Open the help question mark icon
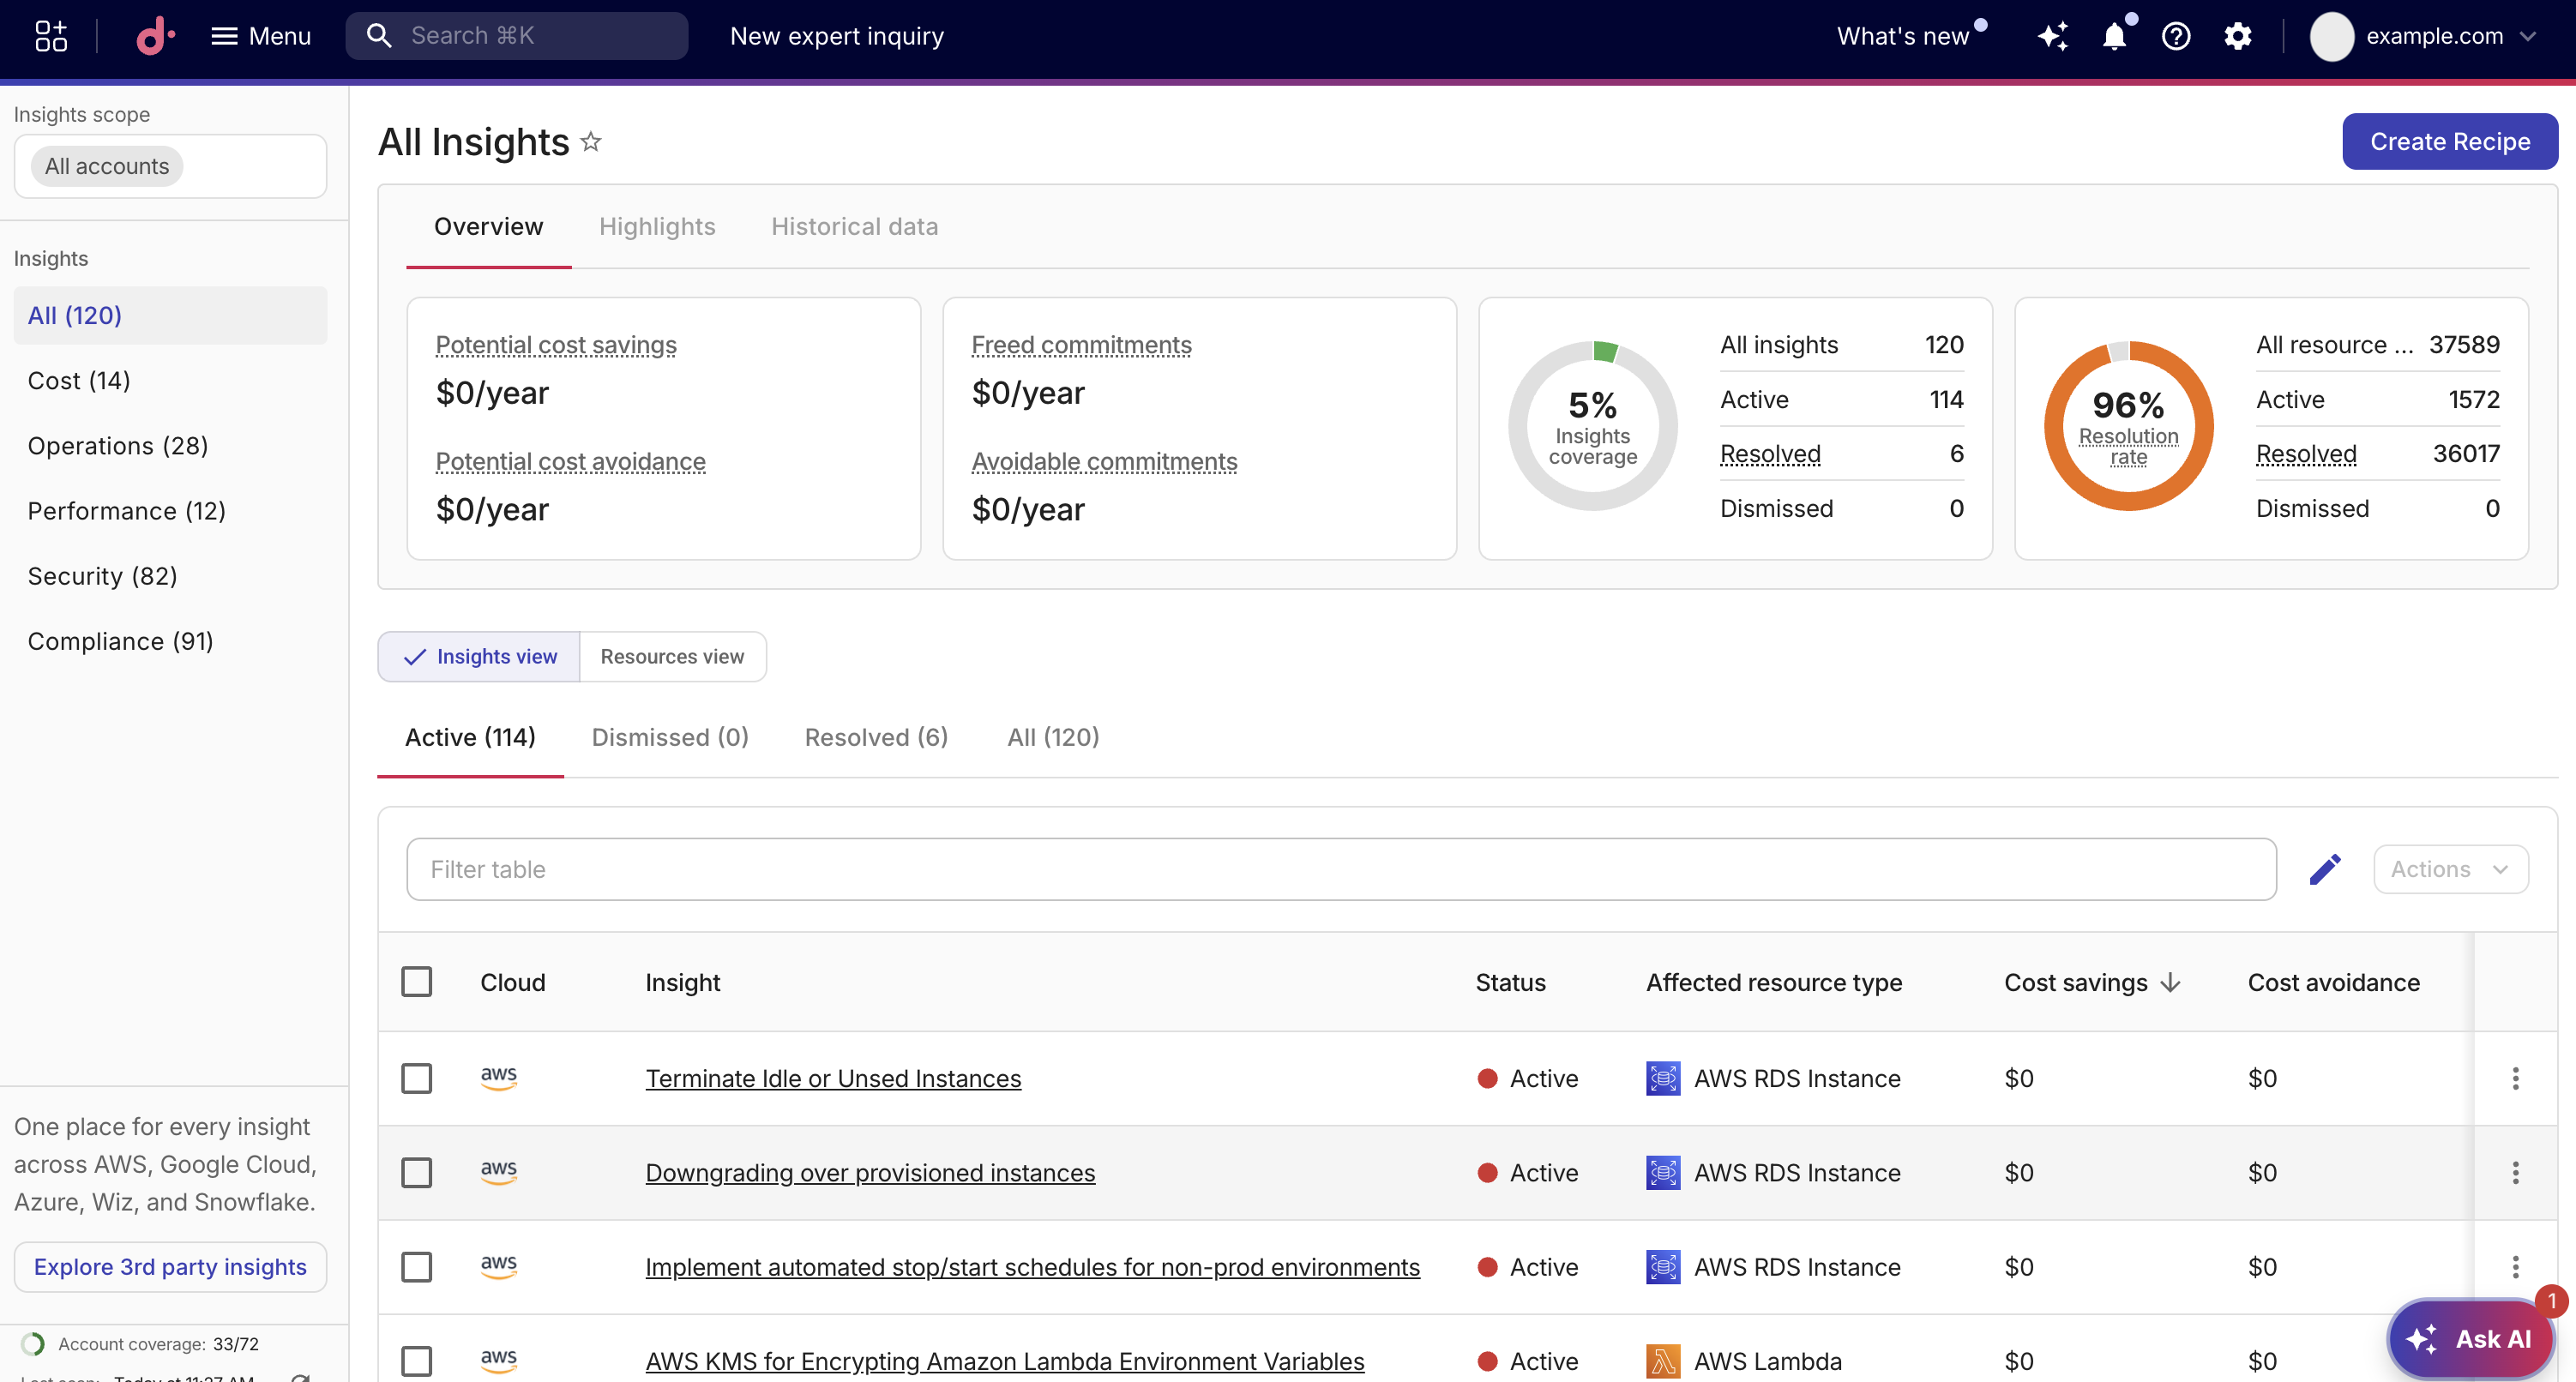 2175,36
